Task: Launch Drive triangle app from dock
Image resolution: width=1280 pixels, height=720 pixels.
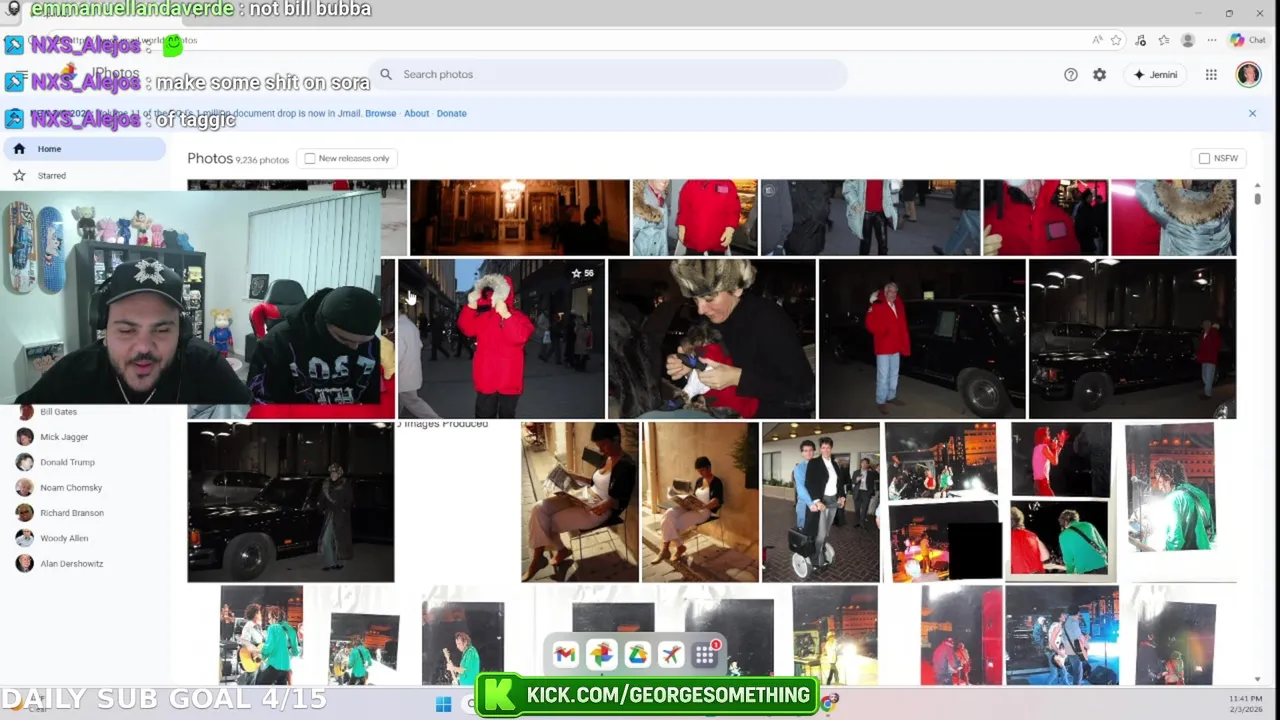Action: (637, 655)
